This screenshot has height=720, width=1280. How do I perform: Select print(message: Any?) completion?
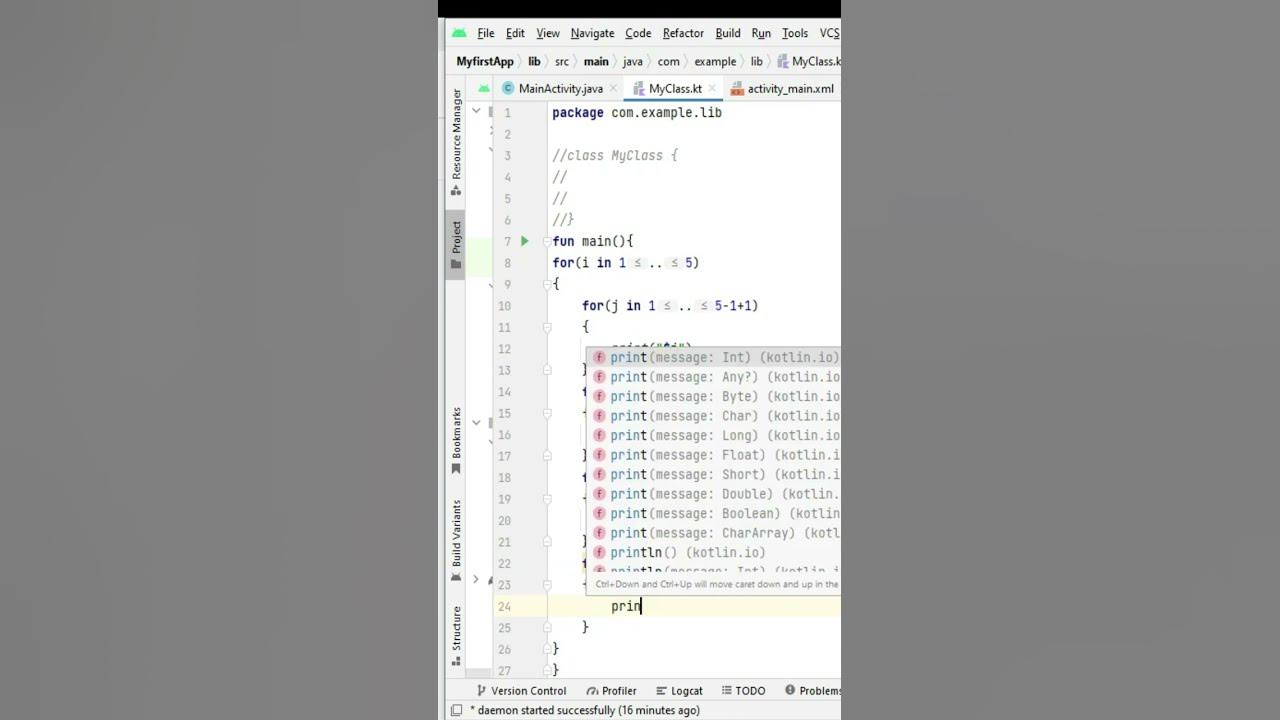point(713,377)
